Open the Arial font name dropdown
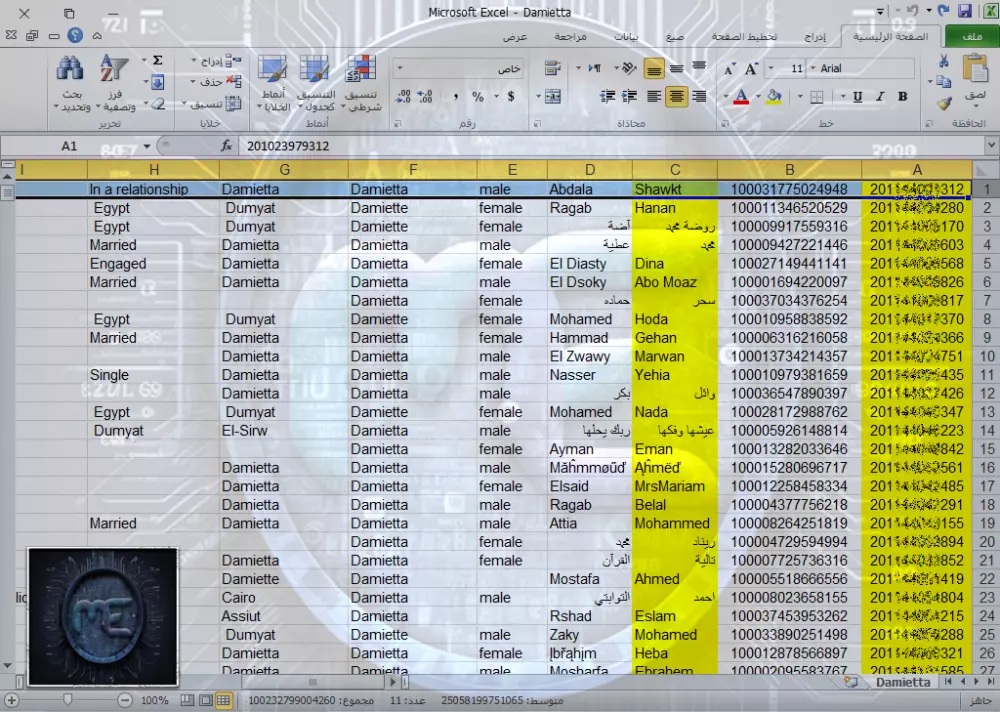Screen dimensions: 1000x712 812,68
